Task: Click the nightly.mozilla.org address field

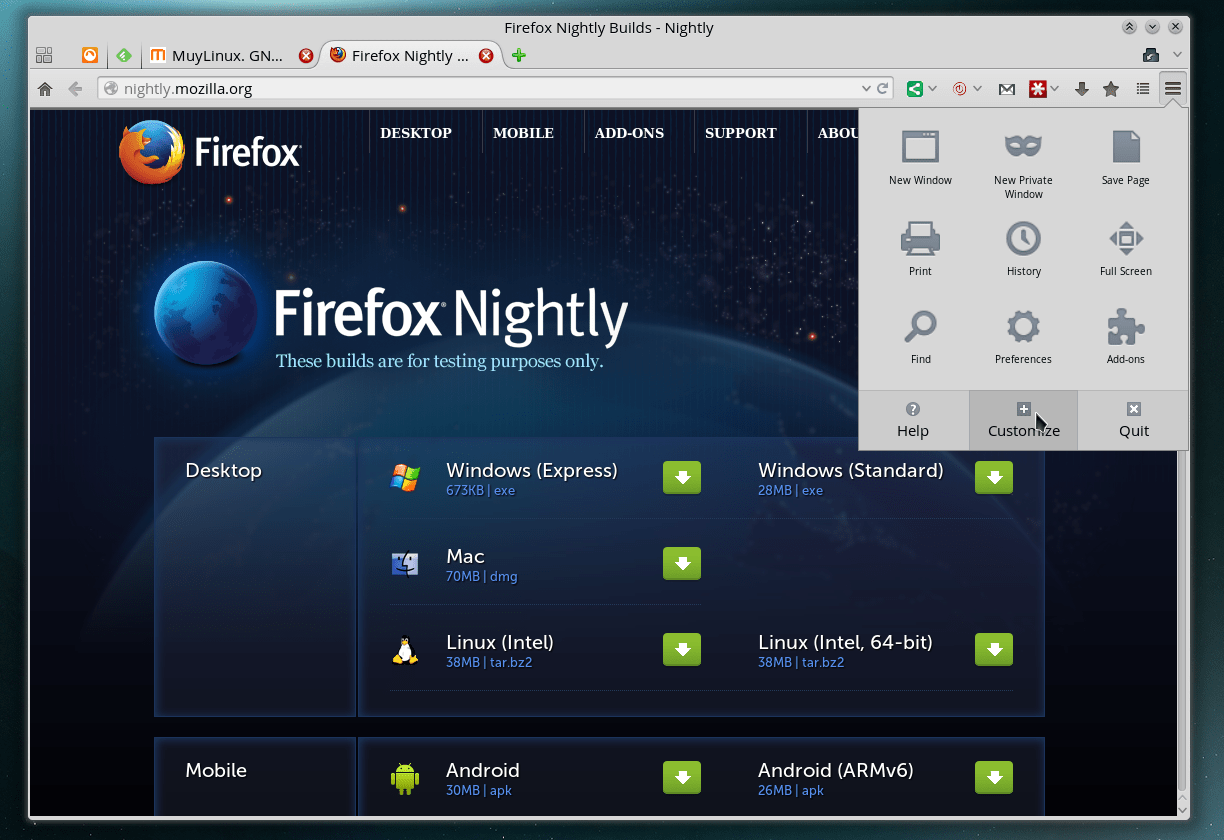Action: [x=480, y=89]
